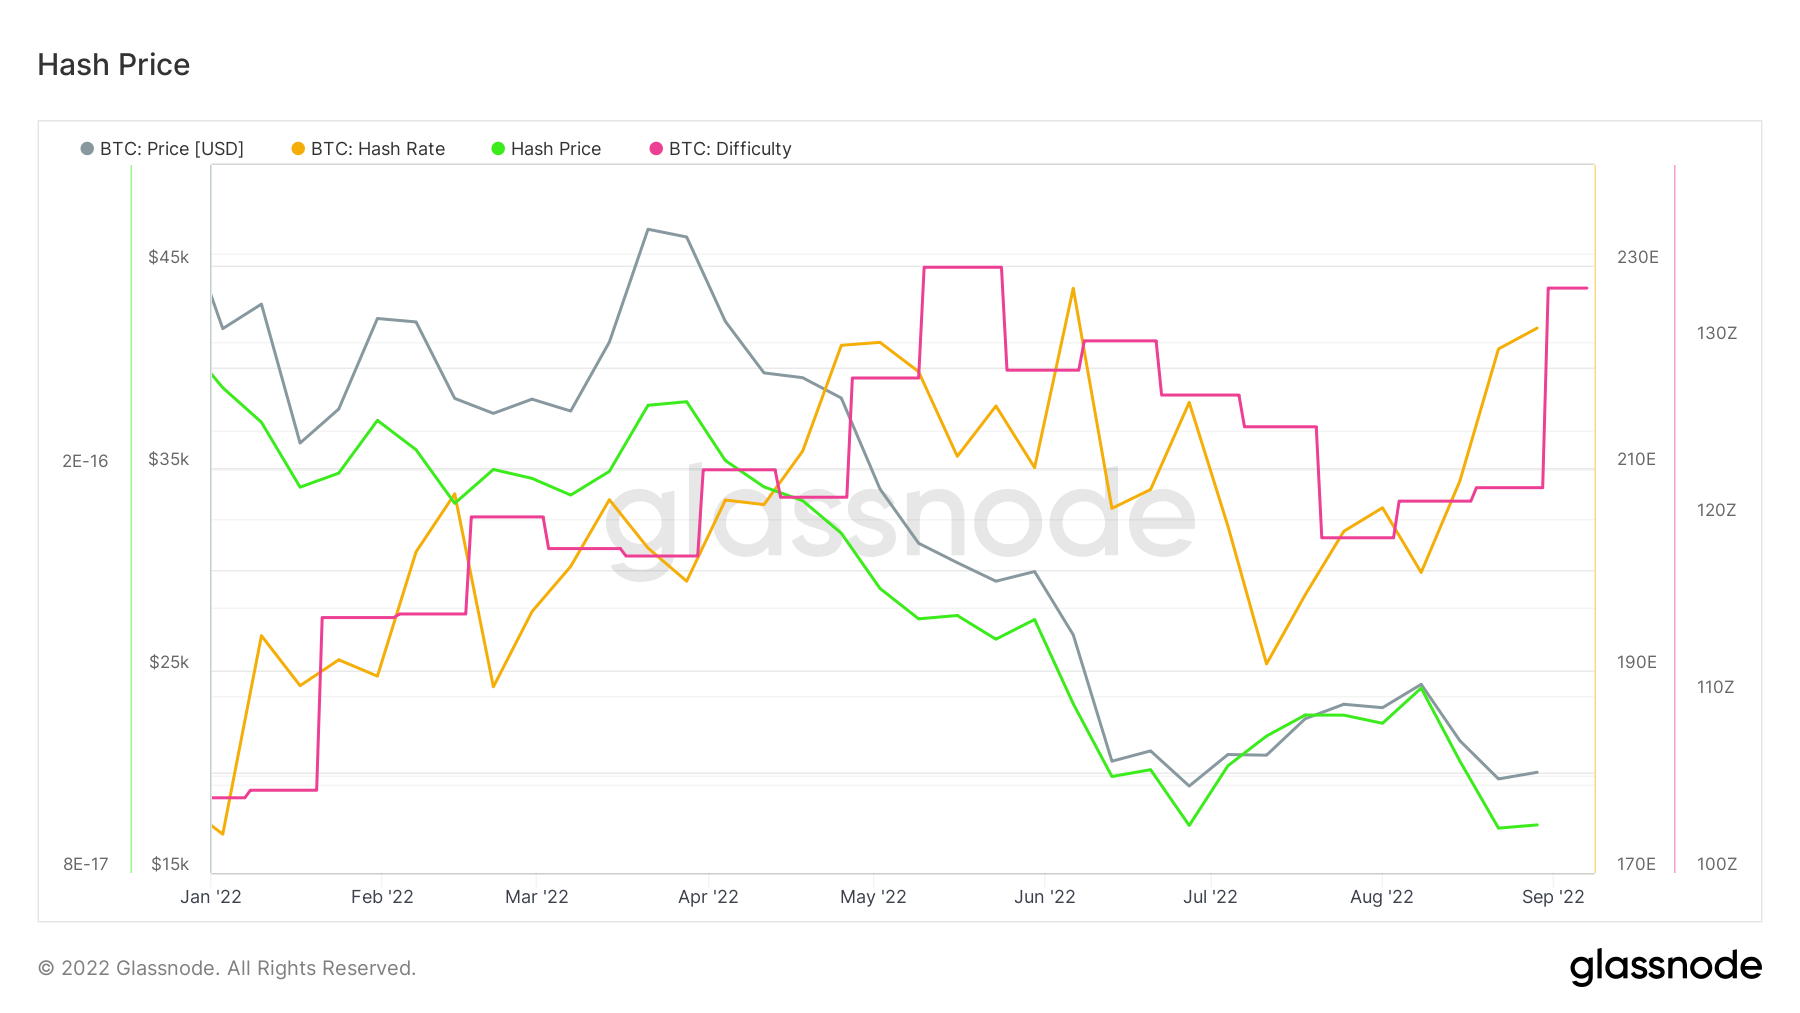Click the 130Z difficulty axis label

pos(1716,333)
